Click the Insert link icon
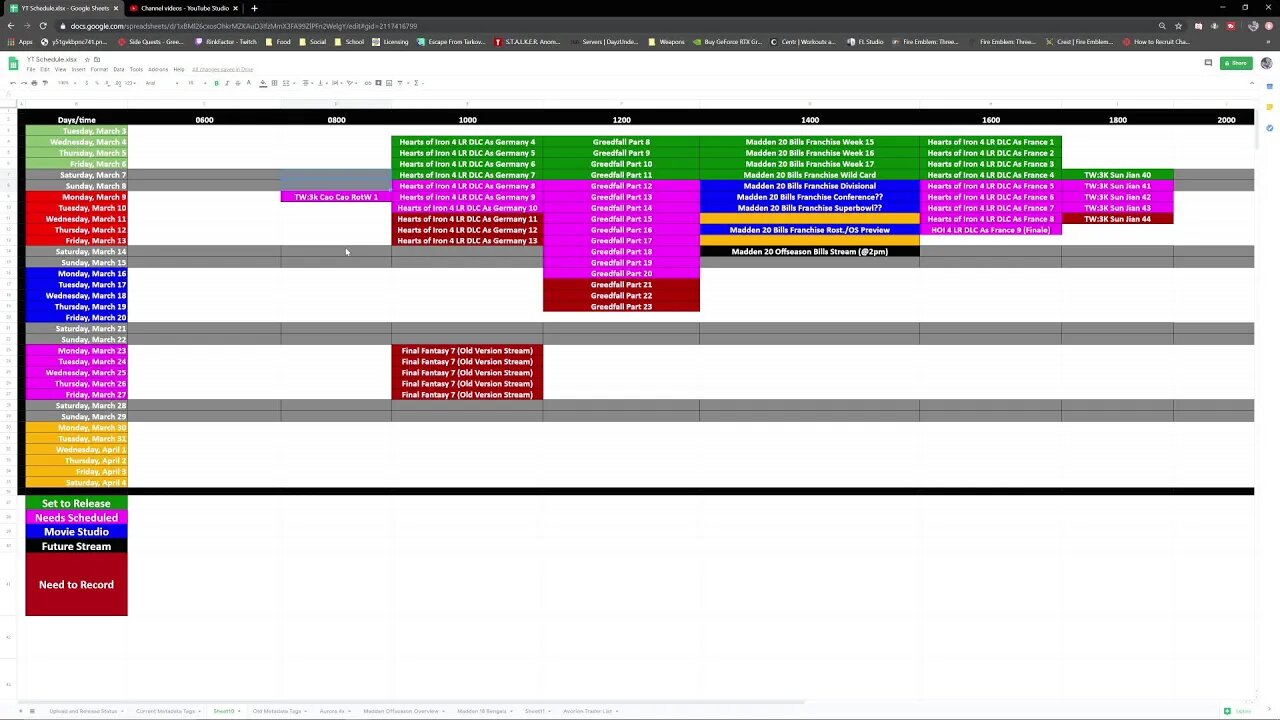This screenshot has height=720, width=1280. [368, 83]
